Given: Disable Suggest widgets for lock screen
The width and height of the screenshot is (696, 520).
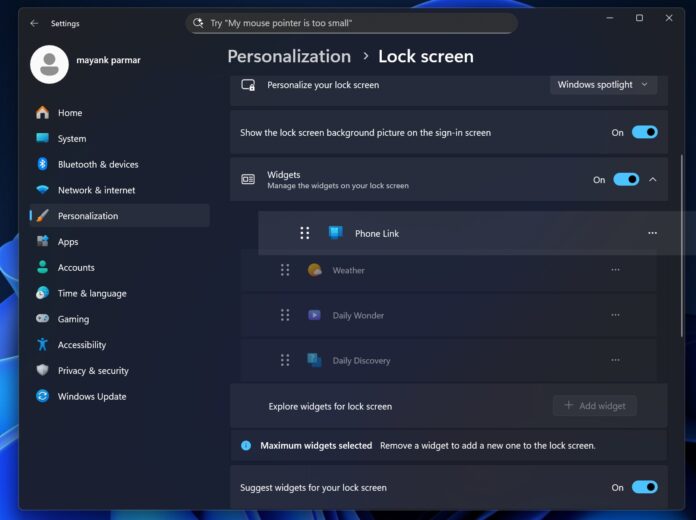Looking at the screenshot, I should click(x=645, y=487).
